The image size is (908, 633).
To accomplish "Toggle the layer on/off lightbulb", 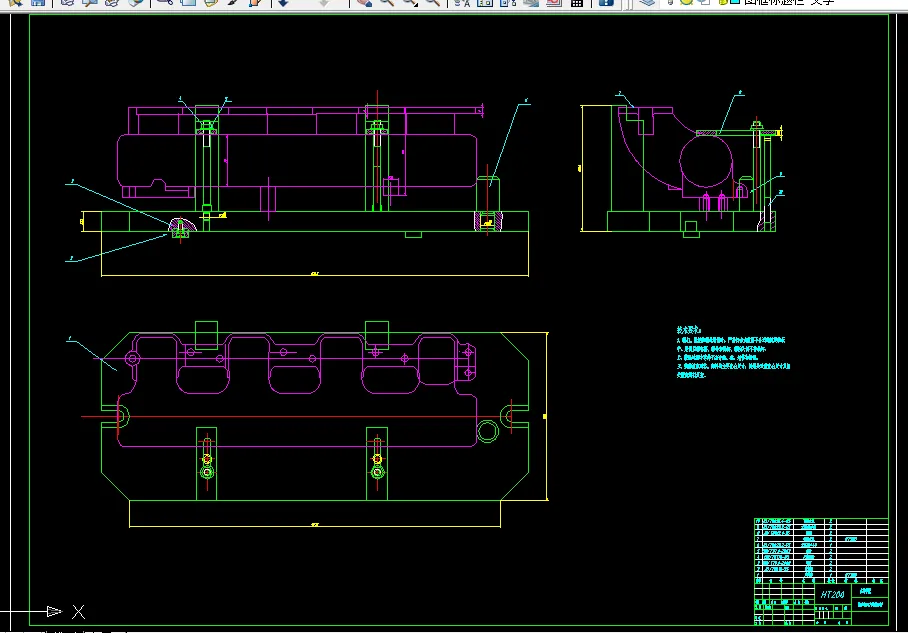I will pos(671,3).
